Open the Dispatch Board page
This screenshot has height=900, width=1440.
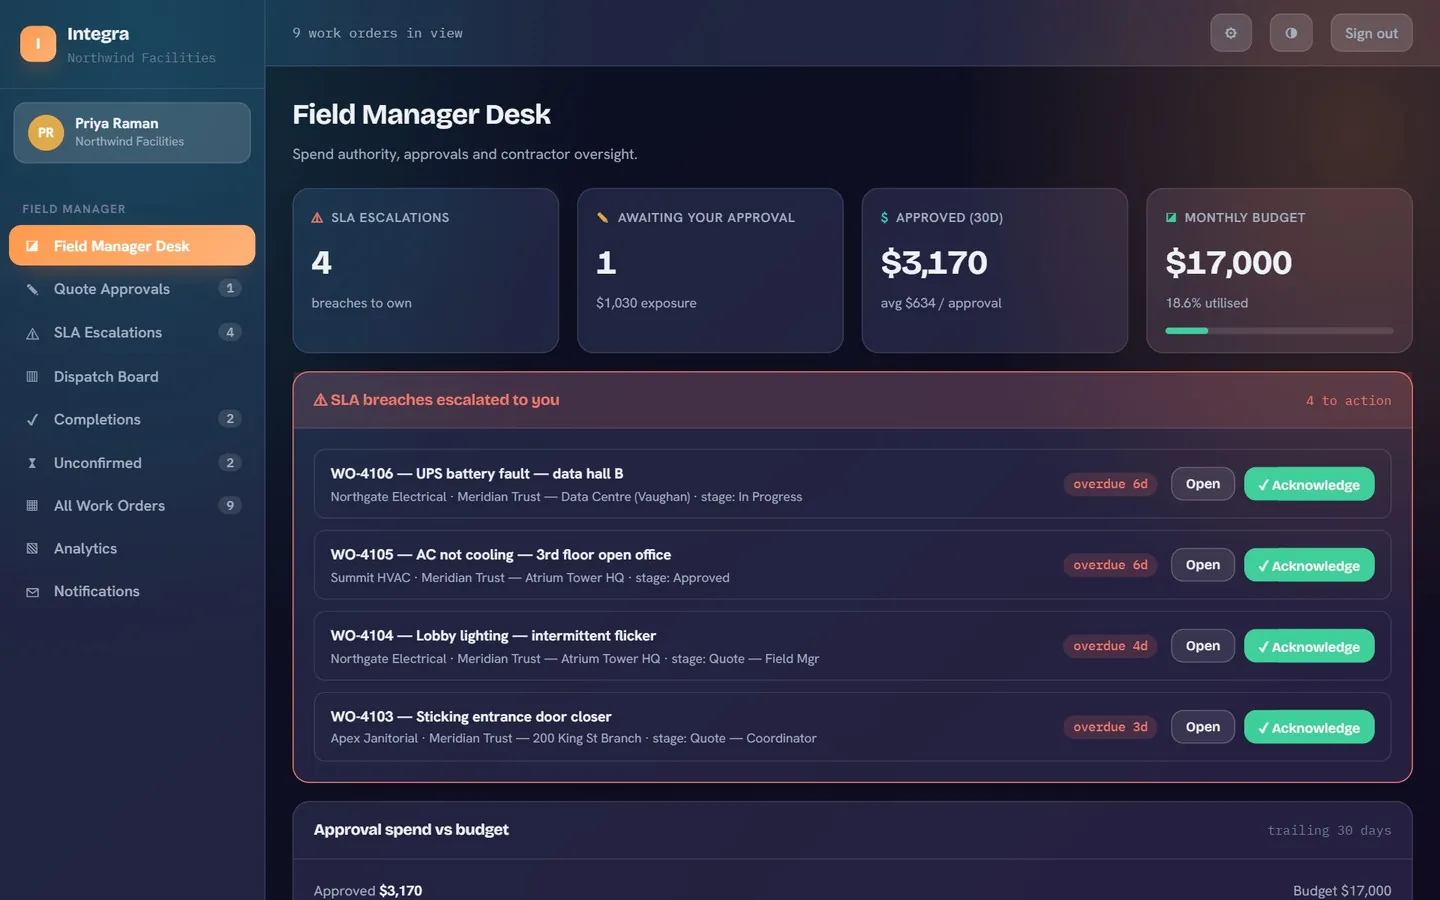click(132, 377)
